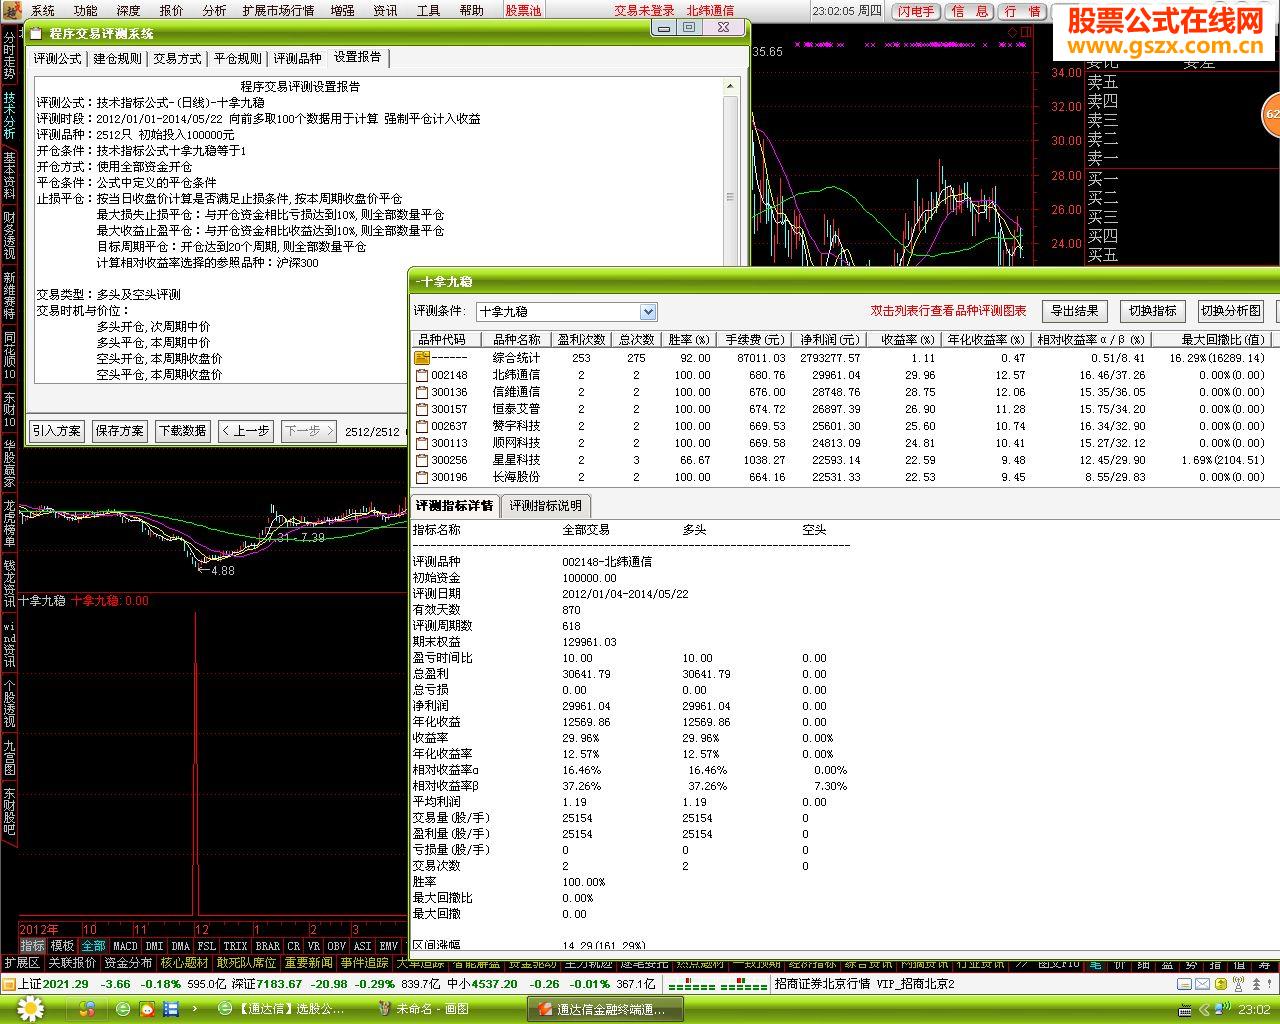
Task: Select the 模板 tab below the chart
Action: [x=62, y=945]
